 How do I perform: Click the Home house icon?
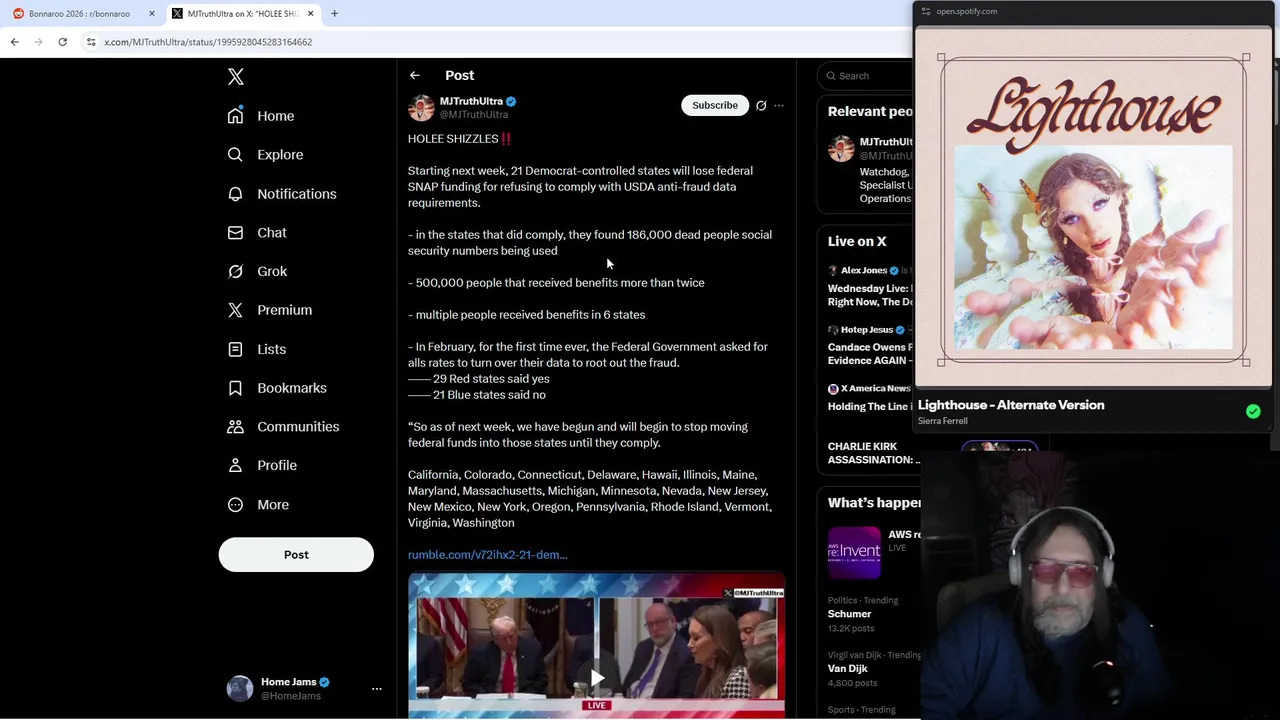click(x=235, y=116)
